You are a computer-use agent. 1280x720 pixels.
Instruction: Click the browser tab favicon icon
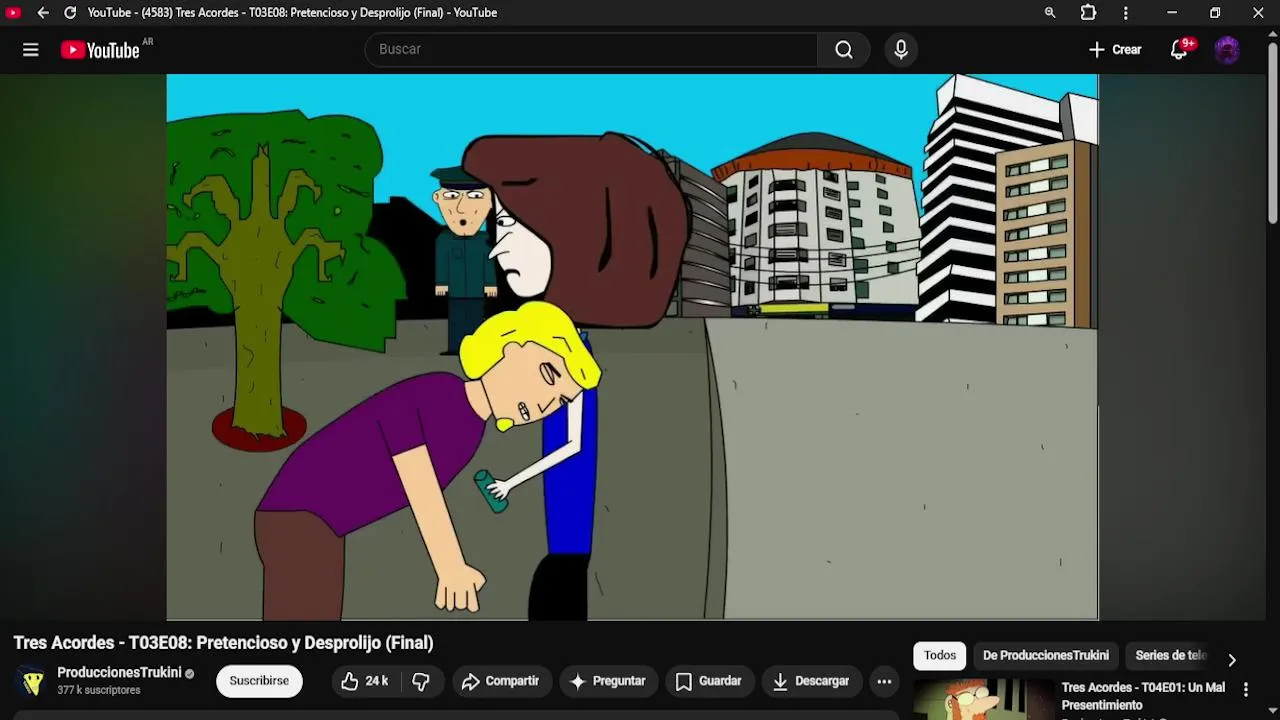13,13
